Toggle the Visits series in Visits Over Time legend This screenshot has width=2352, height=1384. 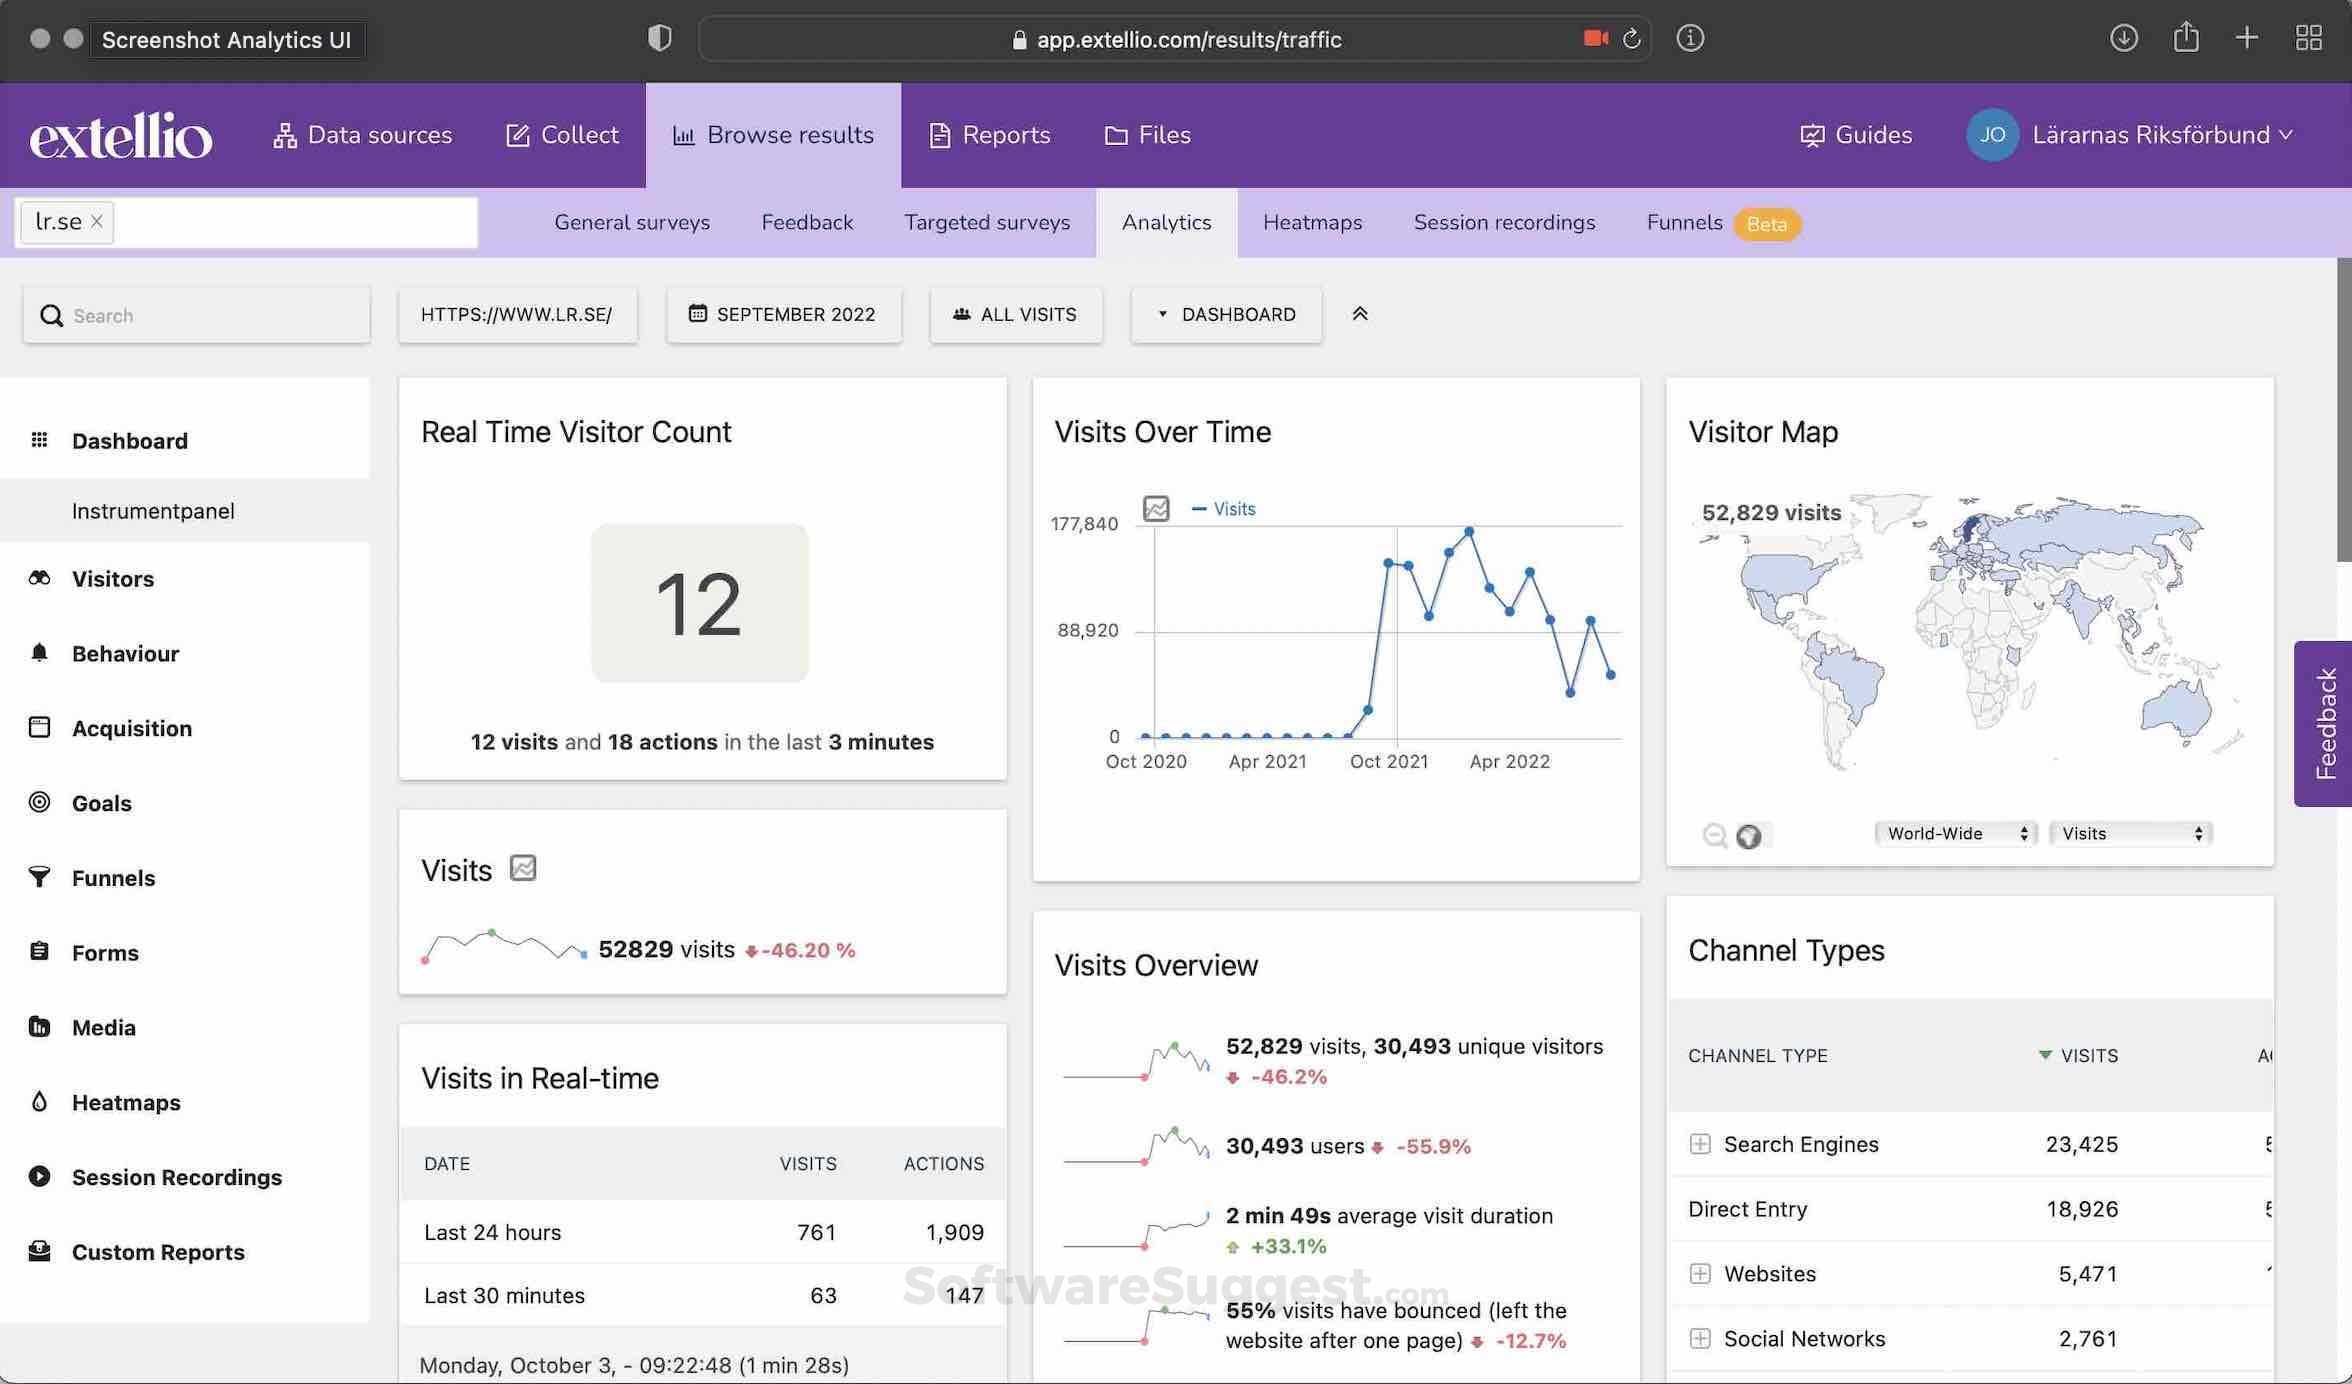(1222, 508)
